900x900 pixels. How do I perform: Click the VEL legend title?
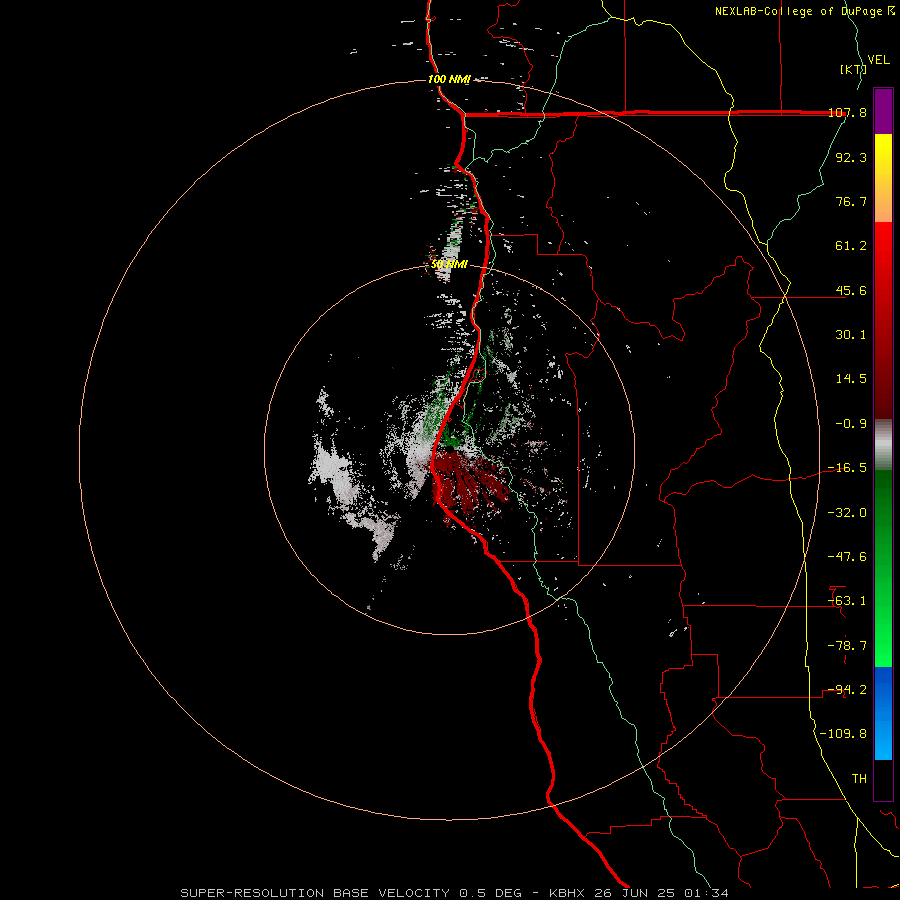(878, 60)
